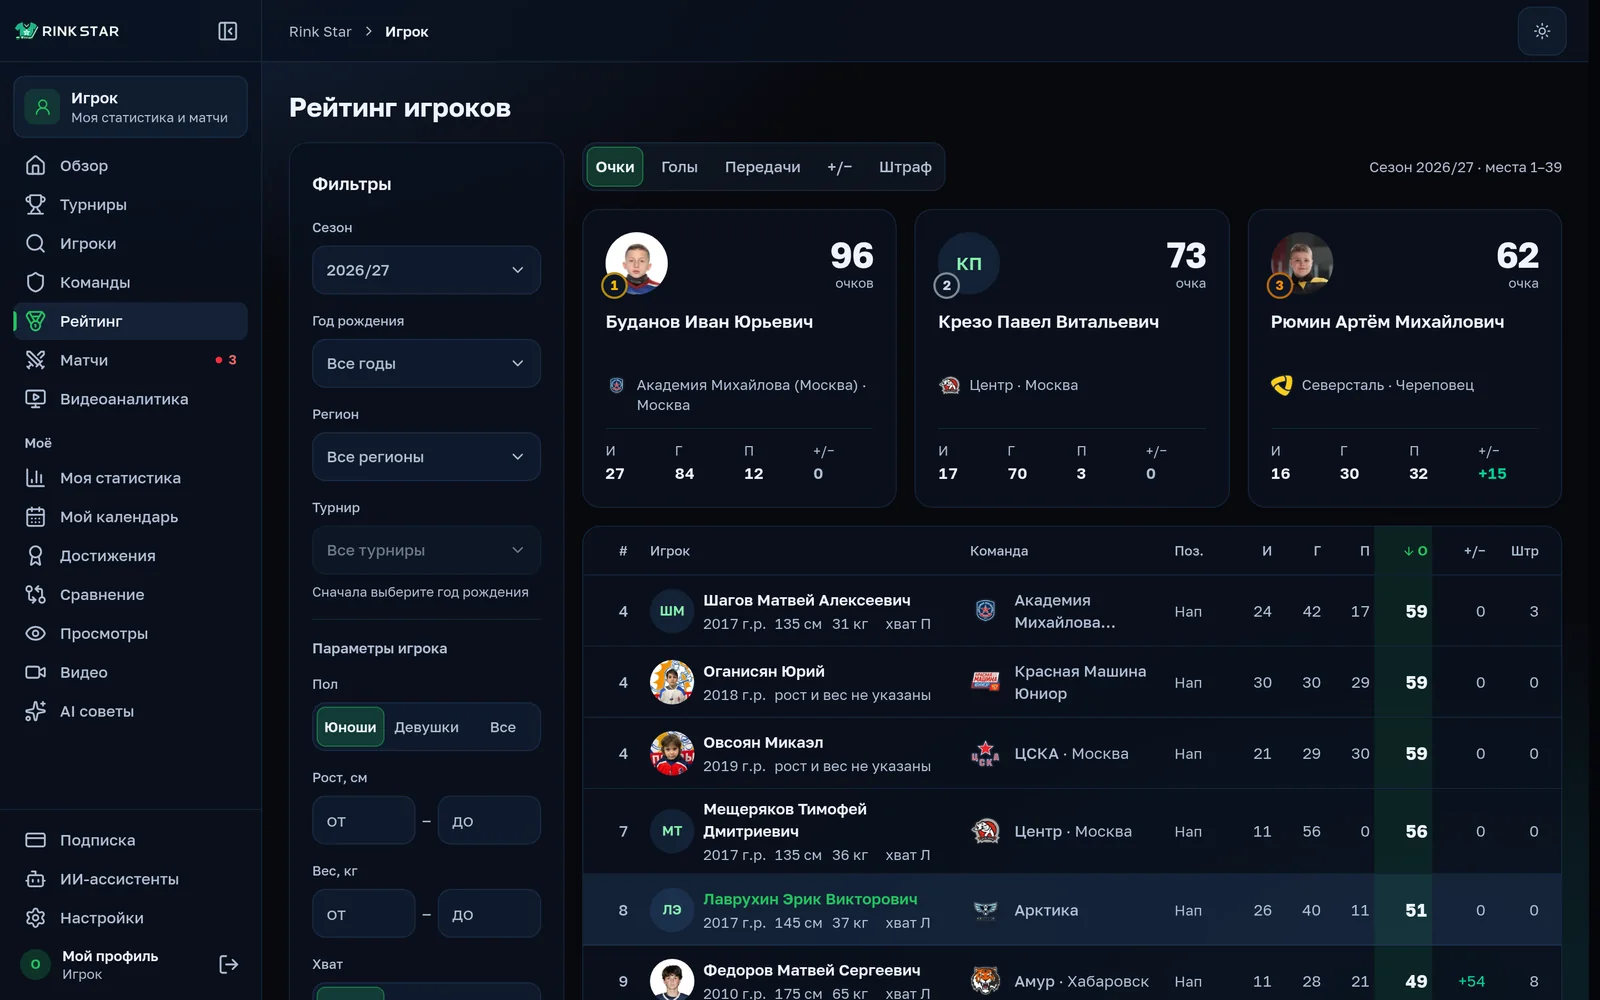Switch to the +/− tab
1600x1000 pixels.
point(840,167)
